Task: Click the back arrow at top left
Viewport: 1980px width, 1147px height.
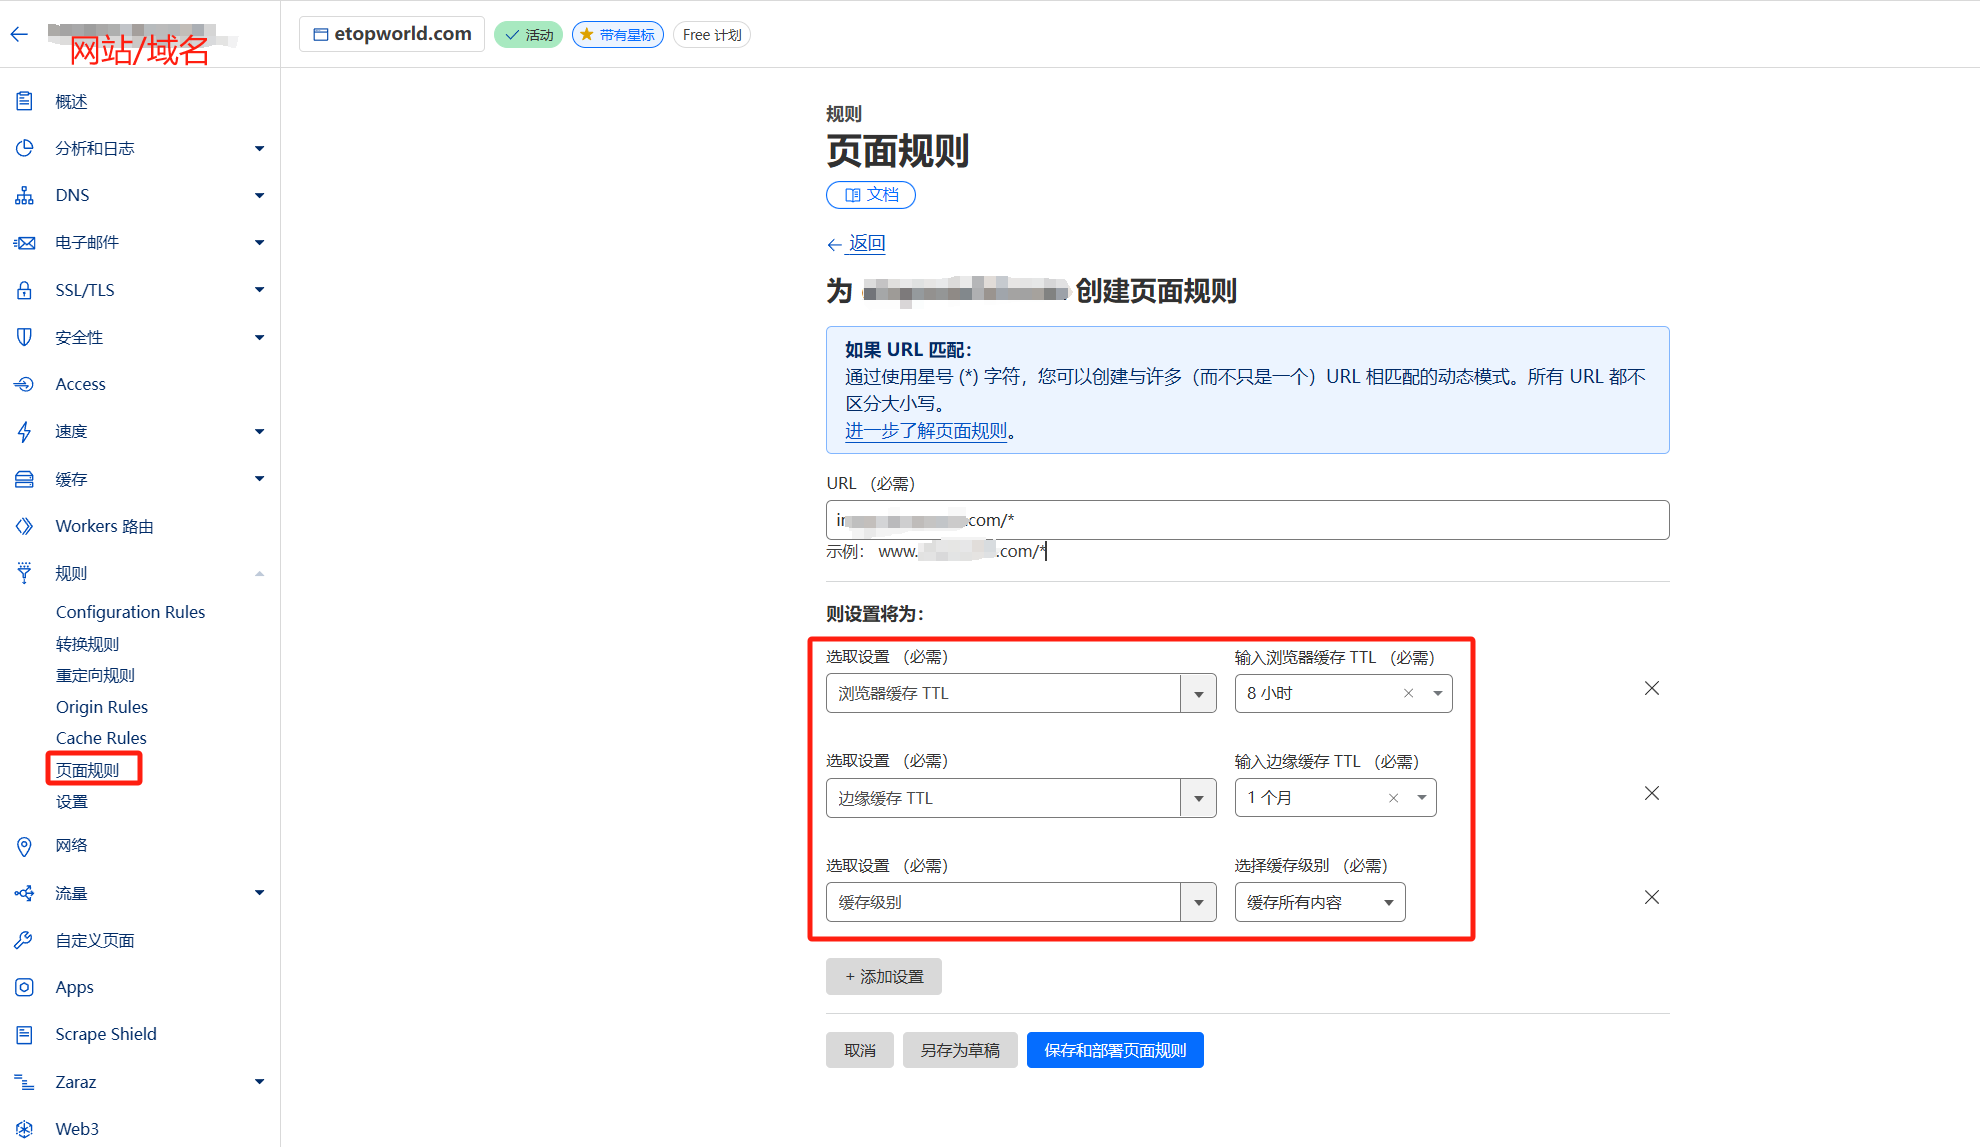Action: coord(18,33)
